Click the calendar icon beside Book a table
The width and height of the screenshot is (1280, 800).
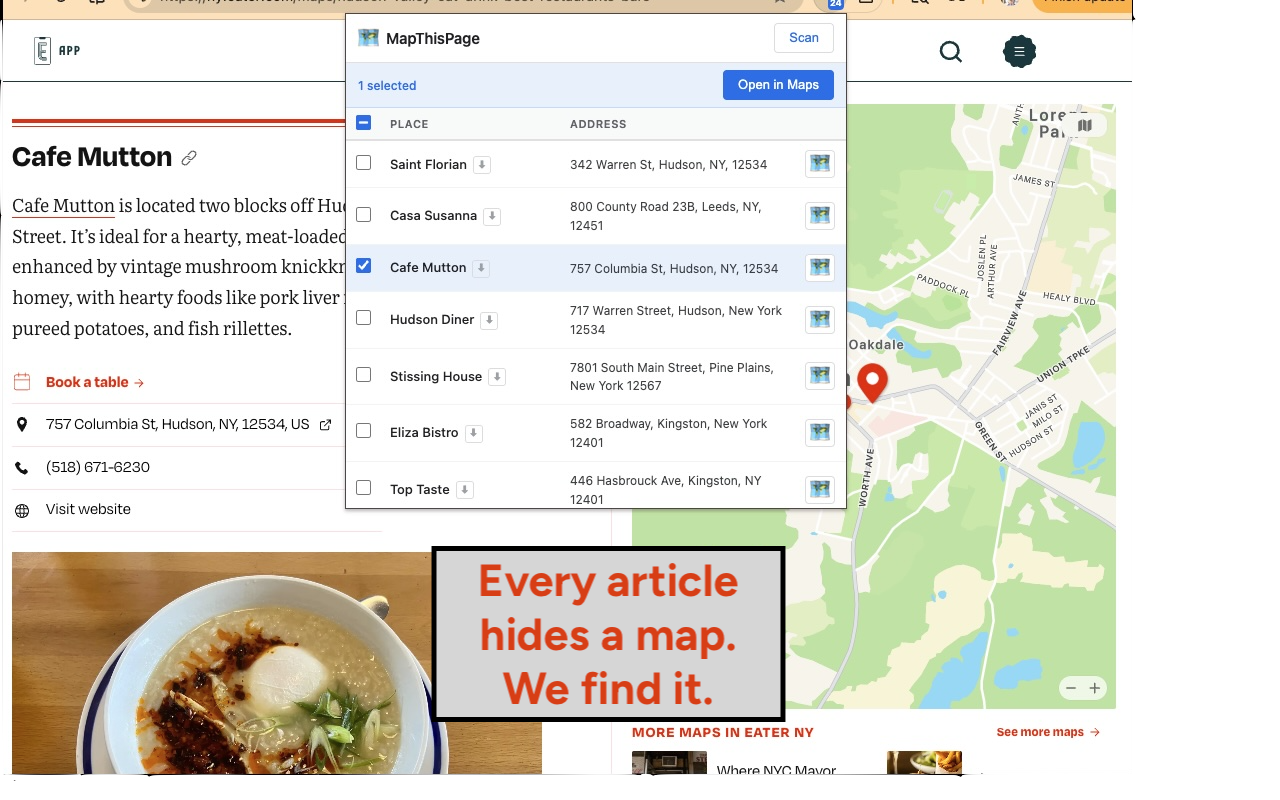click(x=22, y=382)
